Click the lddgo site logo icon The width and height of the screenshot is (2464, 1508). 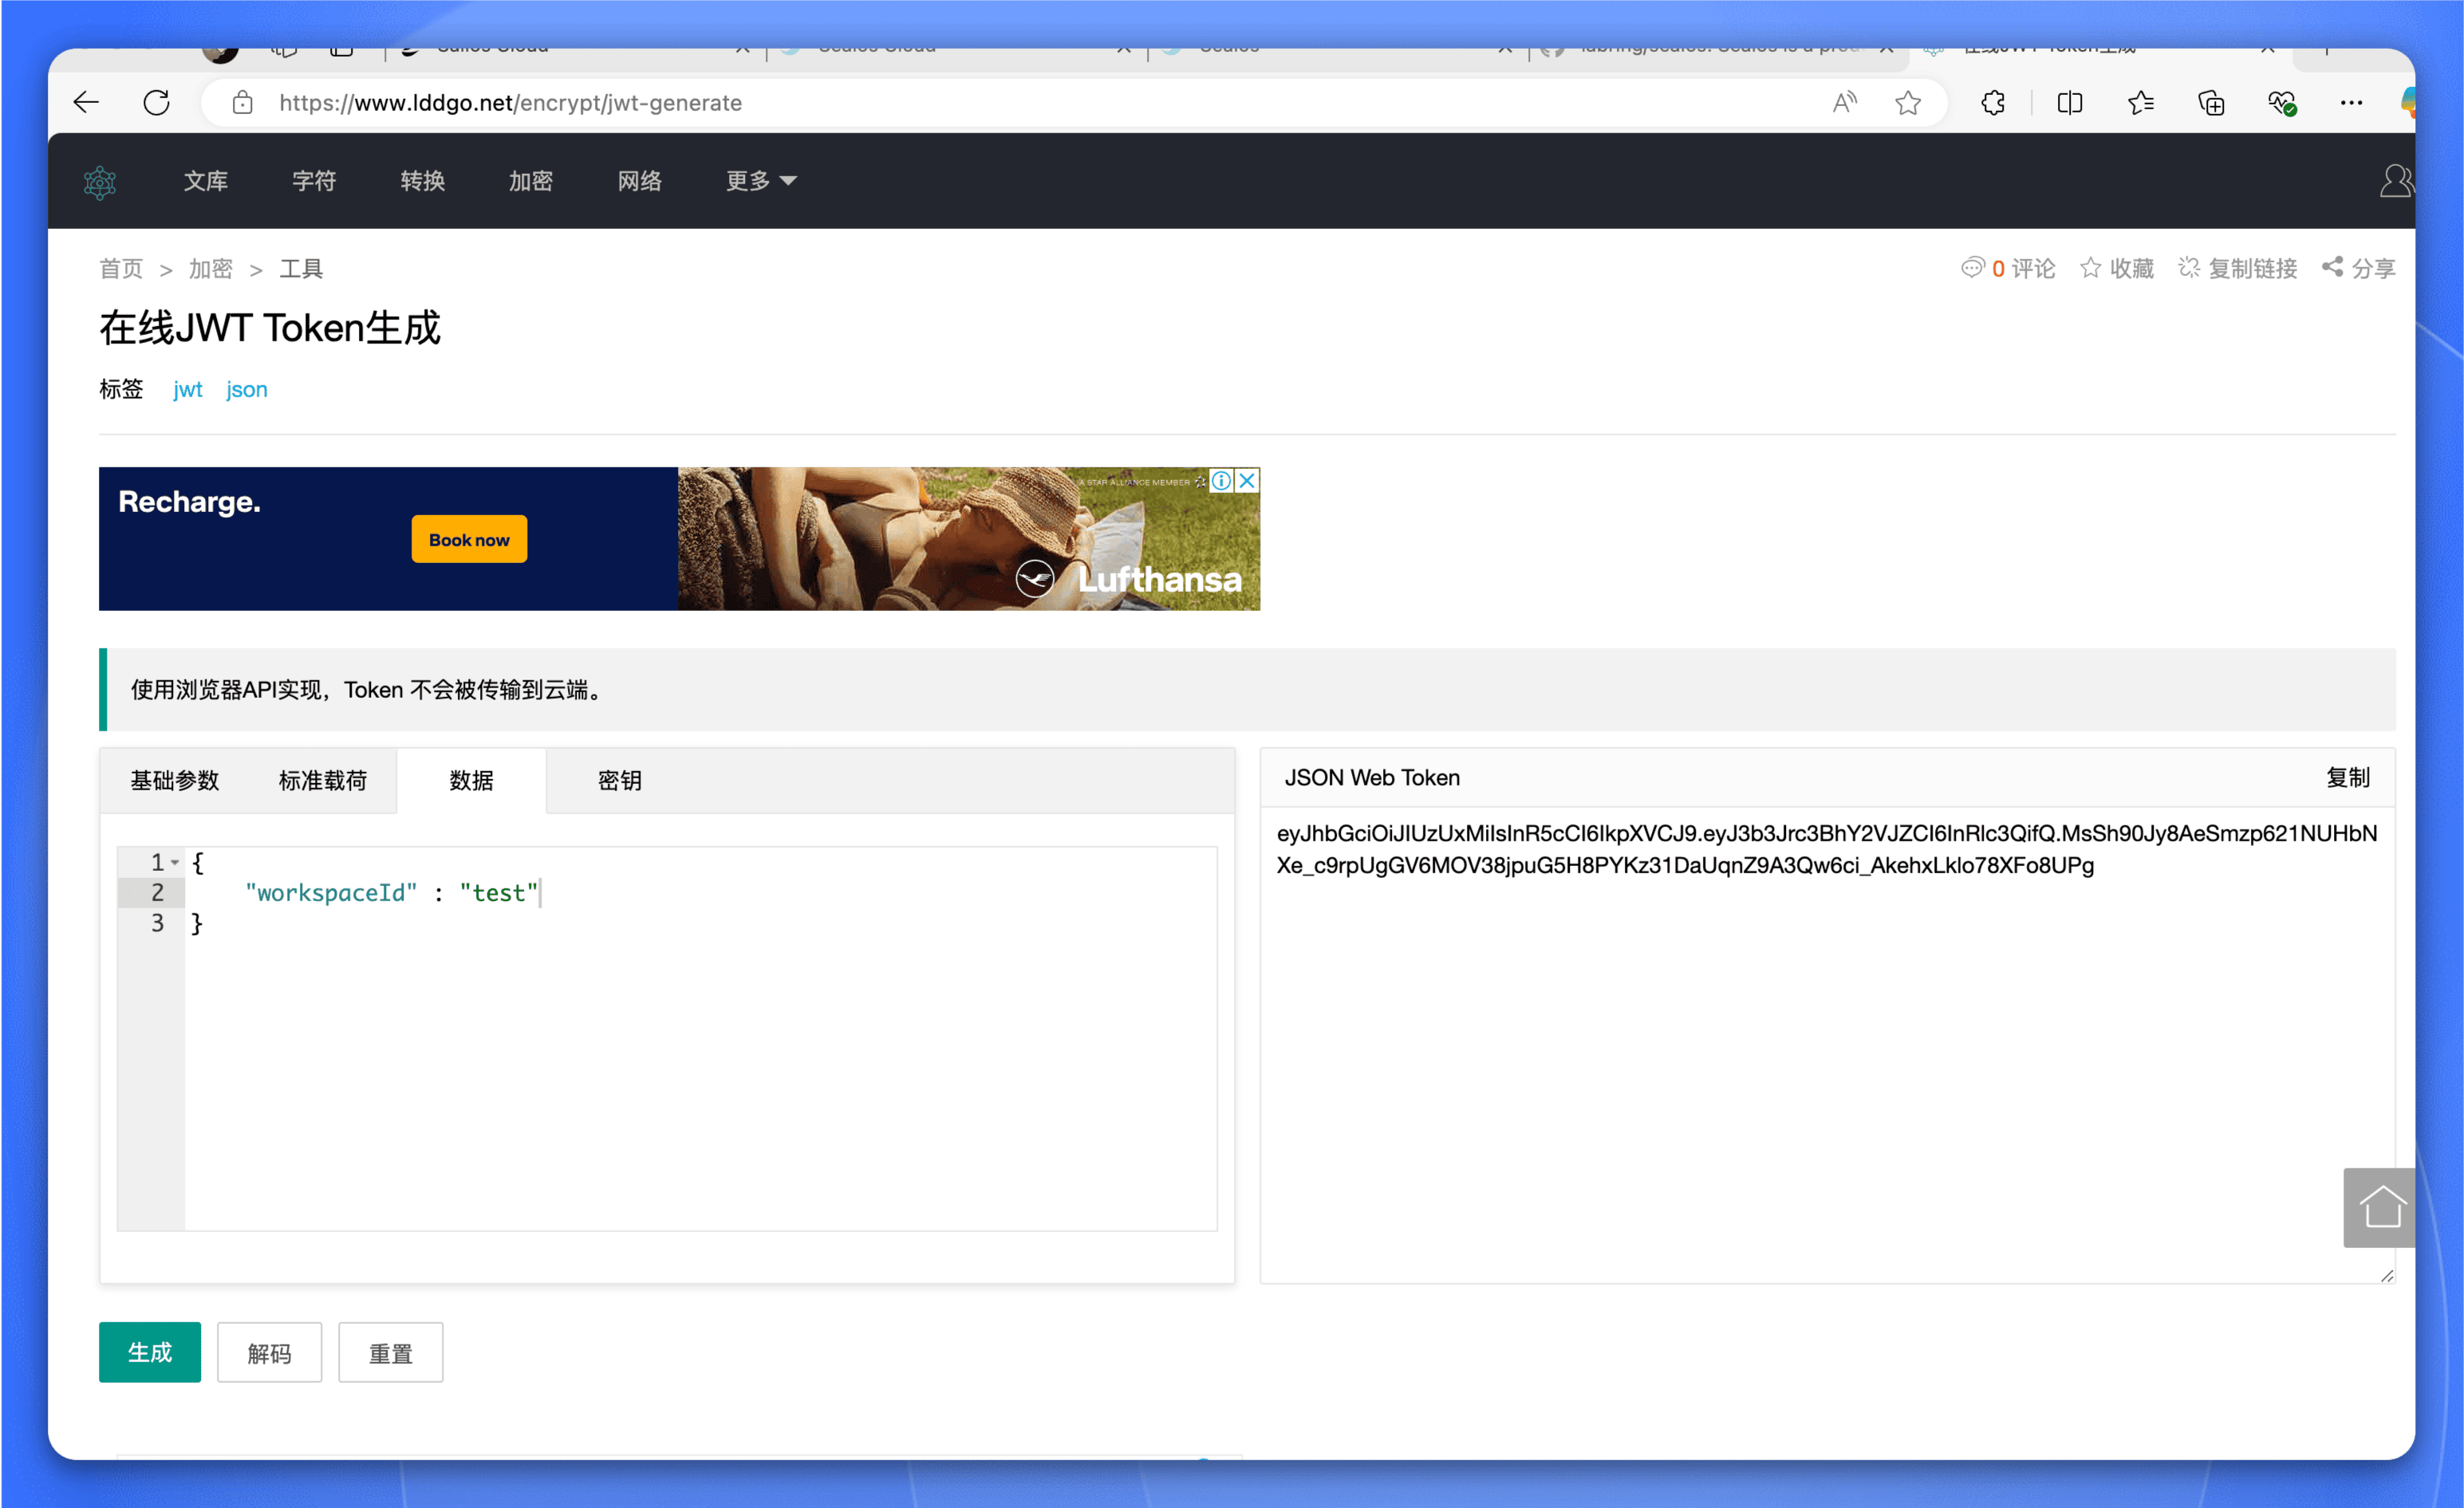point(100,181)
